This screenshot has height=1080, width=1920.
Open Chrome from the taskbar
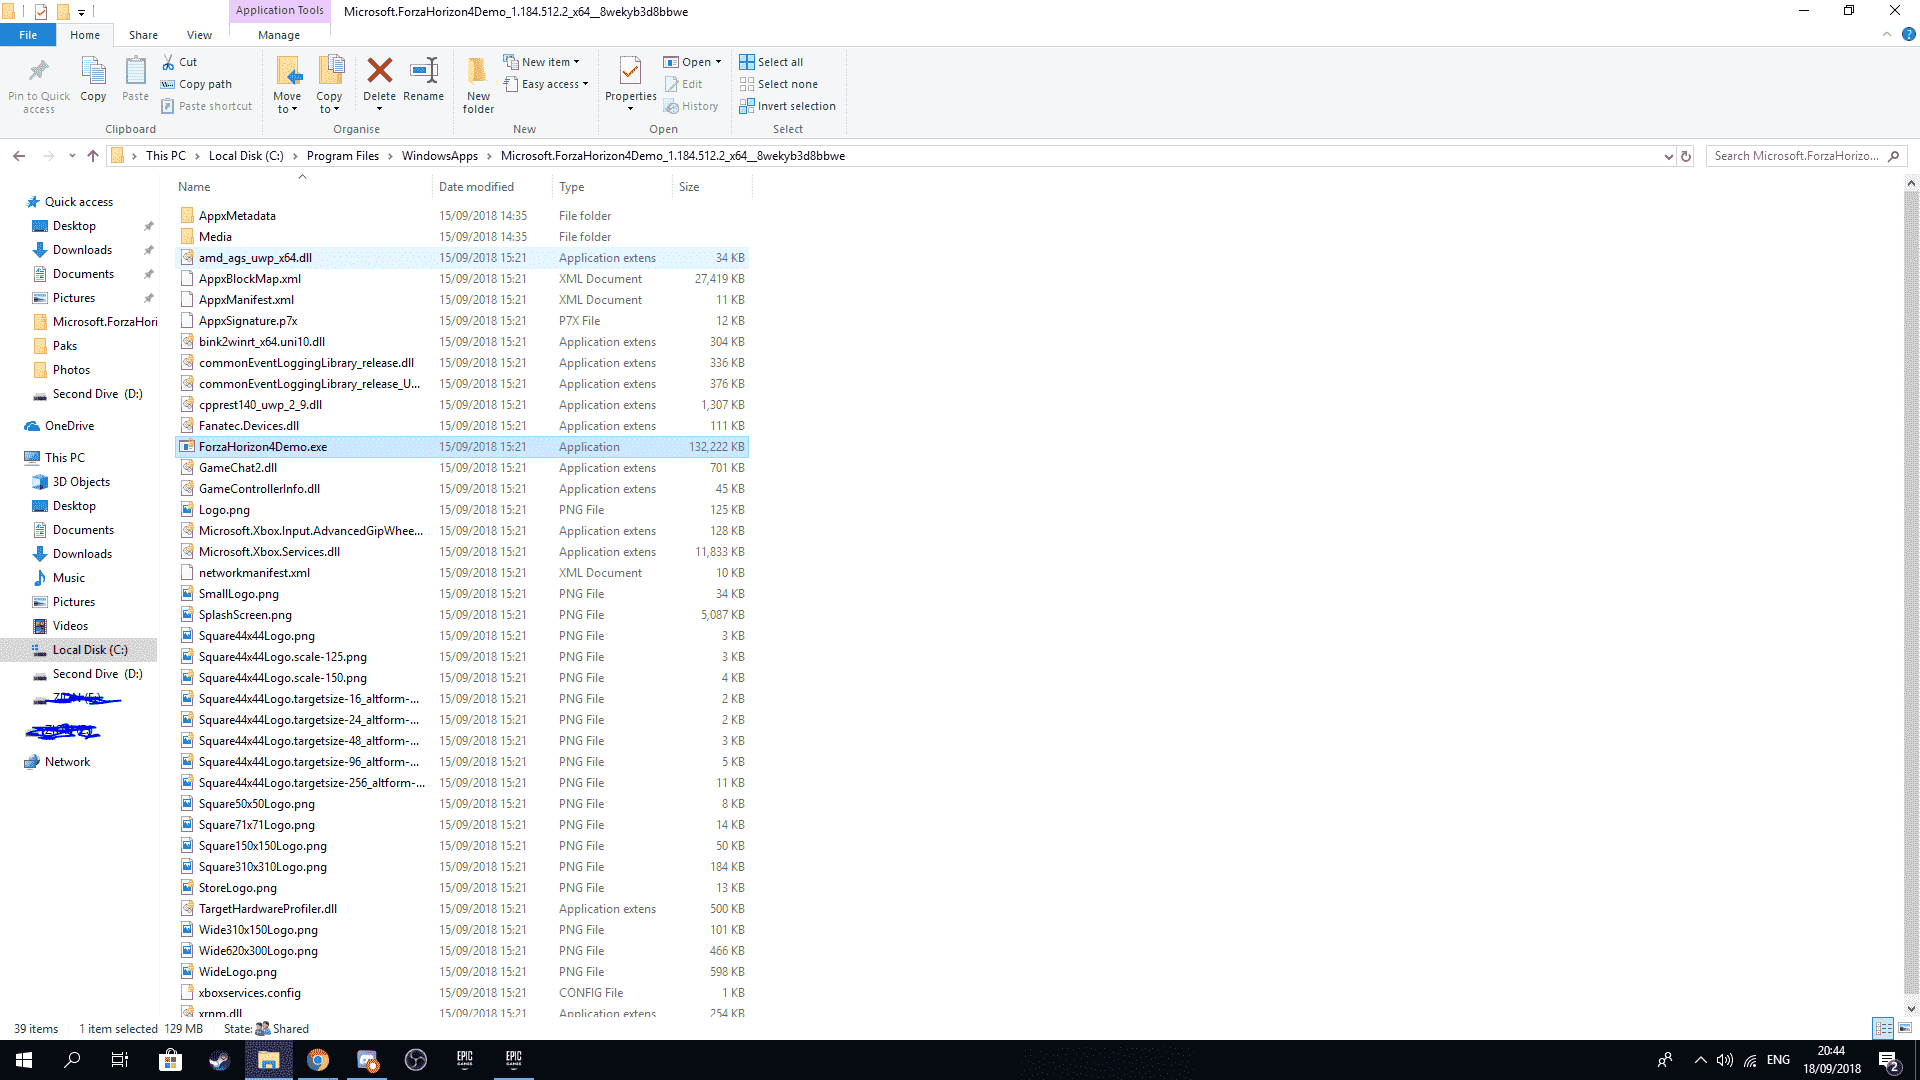317,1060
